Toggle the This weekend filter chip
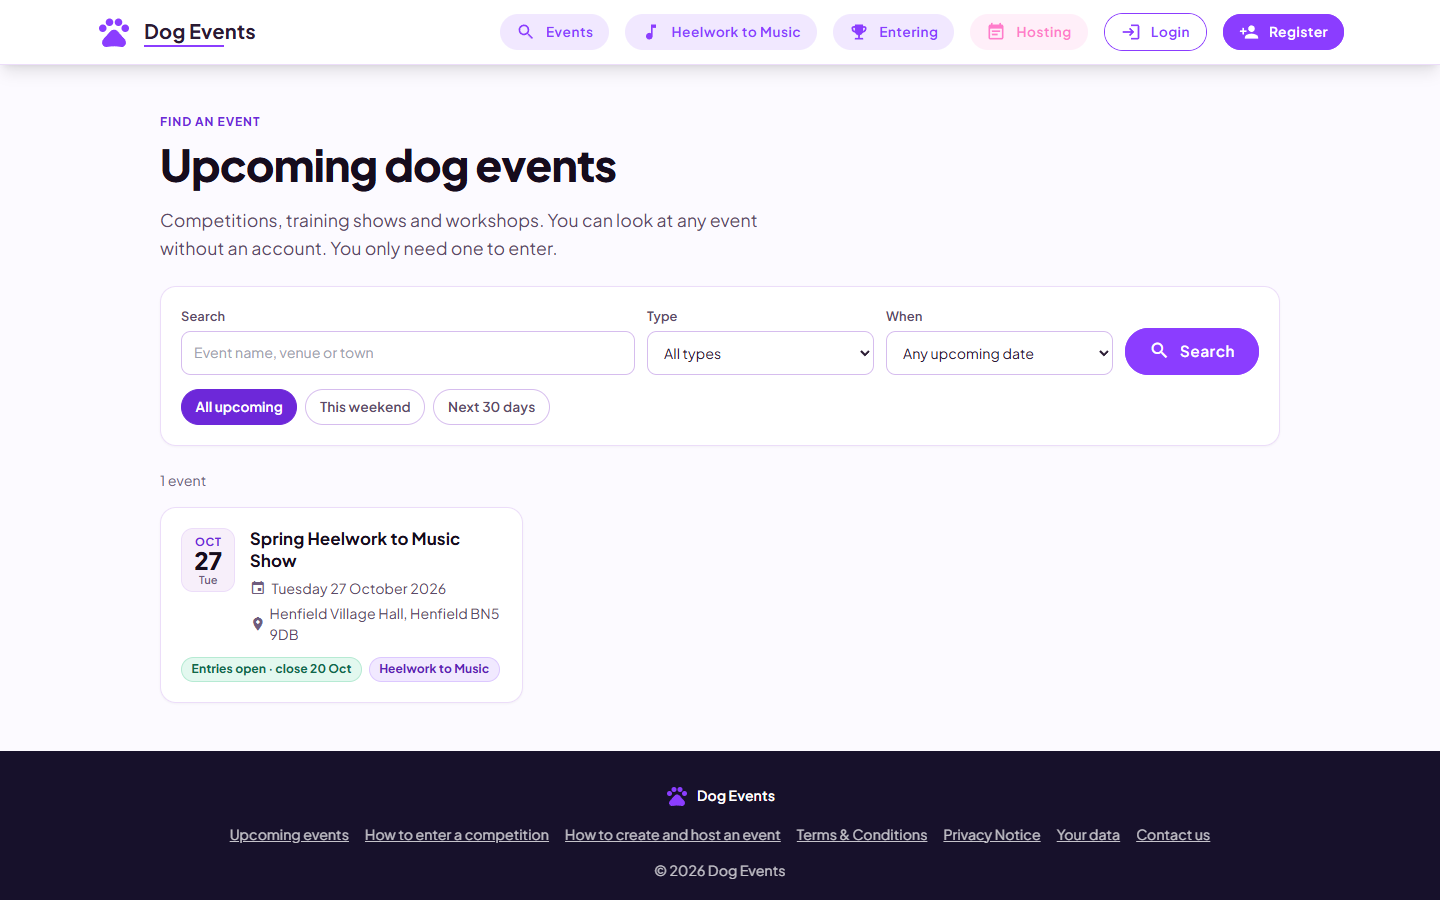 coord(365,407)
